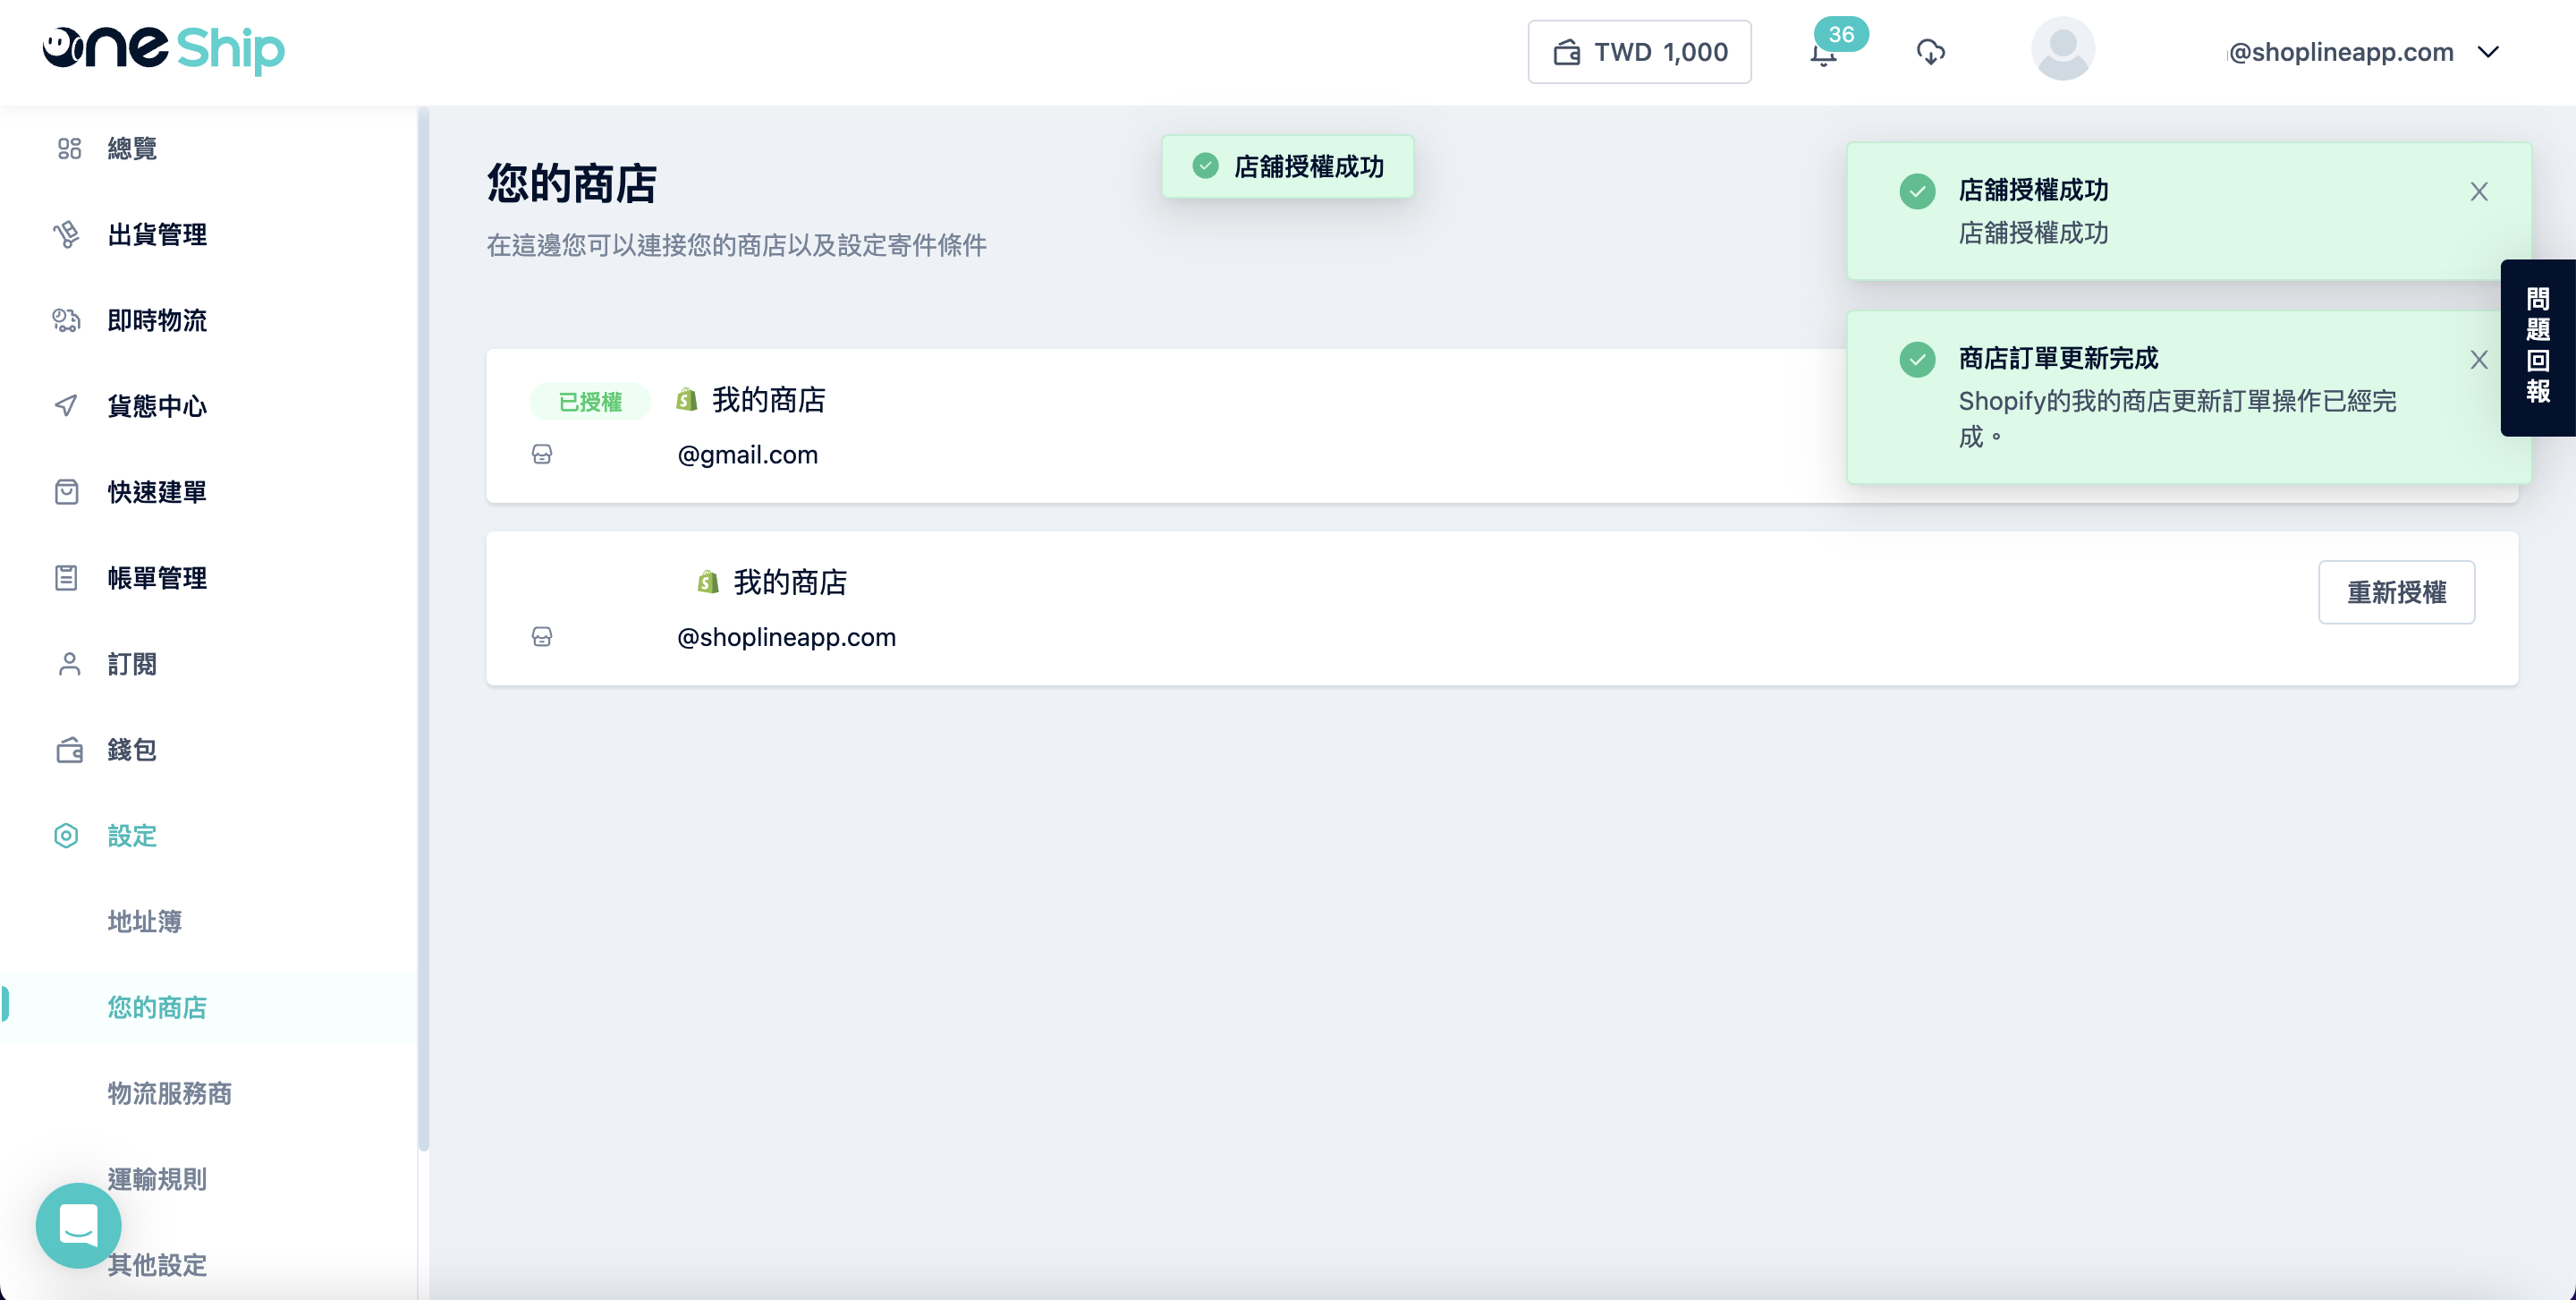Click the 貨態中心 tracking arrow icon
Viewport: 2576px width, 1300px height.
66,405
